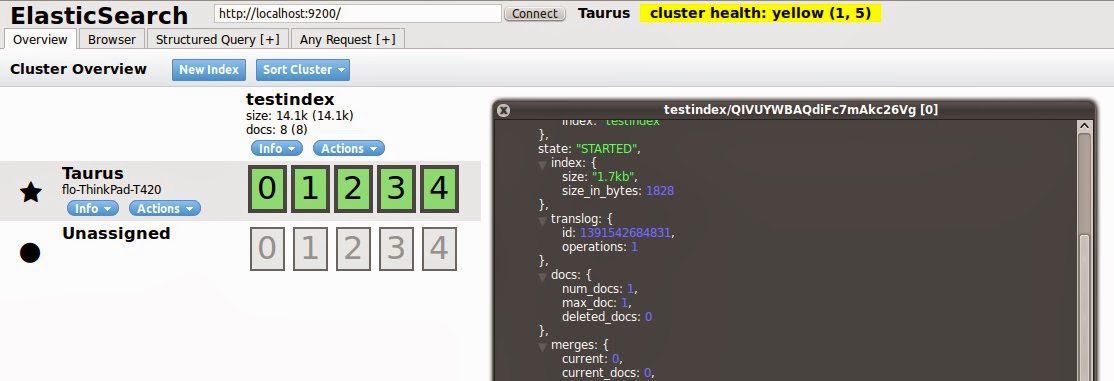The image size is (1114, 381).
Task: Click the deleted_docs value 0
Action: pyautogui.click(x=648, y=316)
